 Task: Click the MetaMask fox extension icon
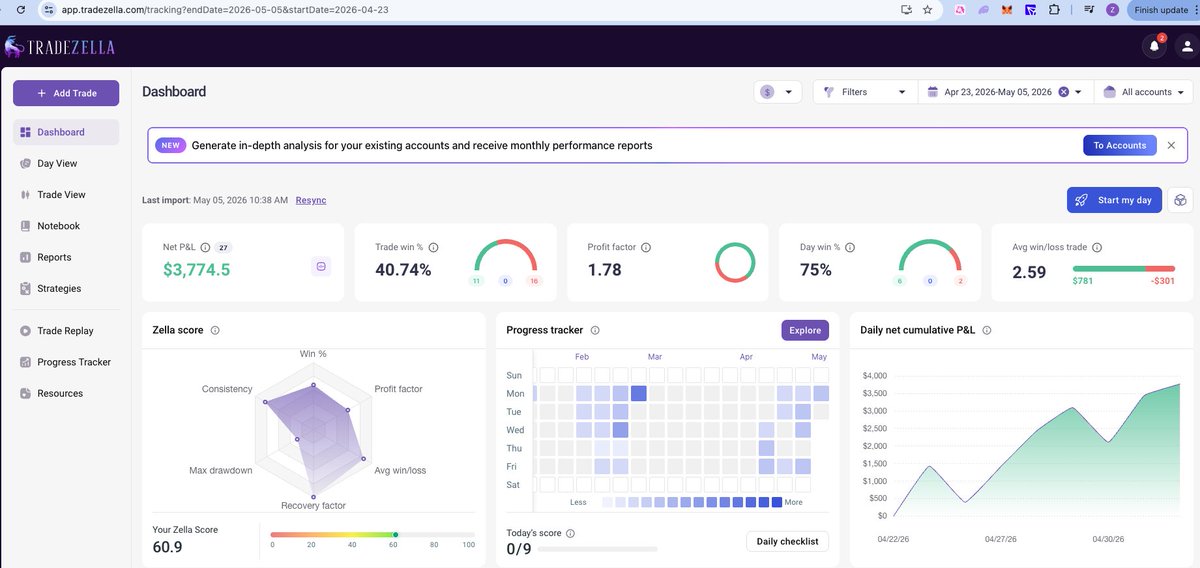(1007, 10)
